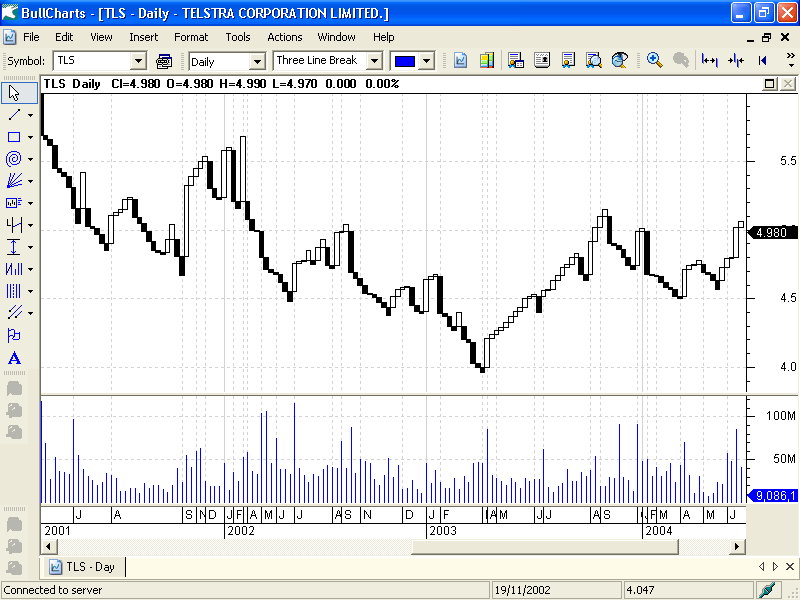Viewport: 800px width, 600px height.
Task: Click the BullCharts document icon in menu bar
Action: 10,37
